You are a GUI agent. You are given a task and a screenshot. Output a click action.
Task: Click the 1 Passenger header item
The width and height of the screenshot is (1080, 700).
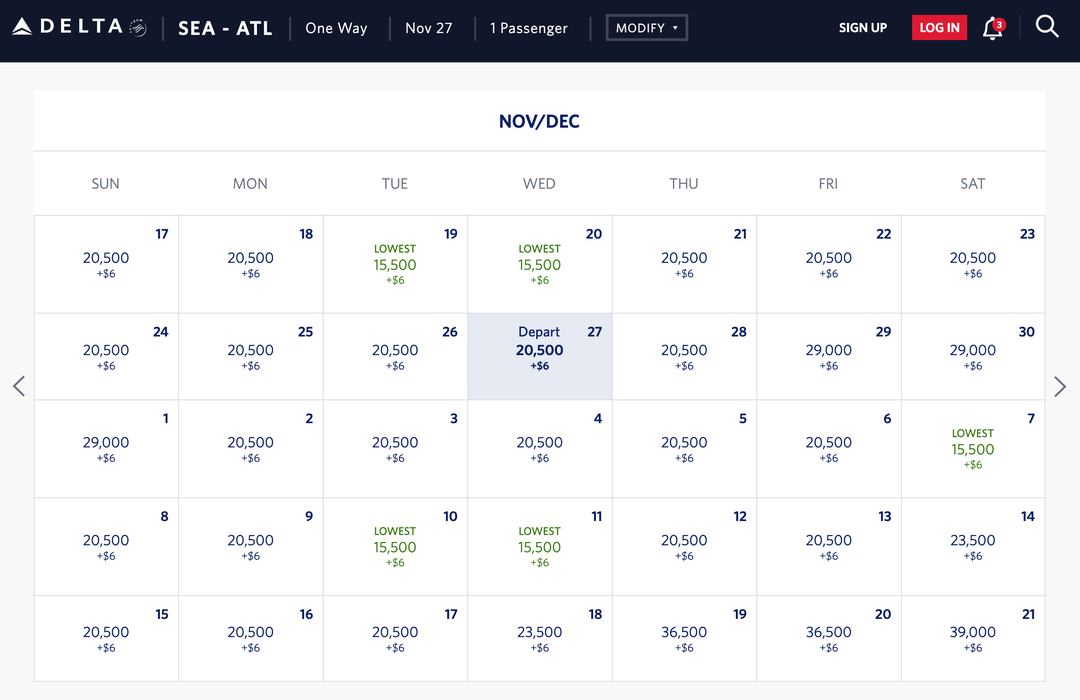tap(528, 28)
